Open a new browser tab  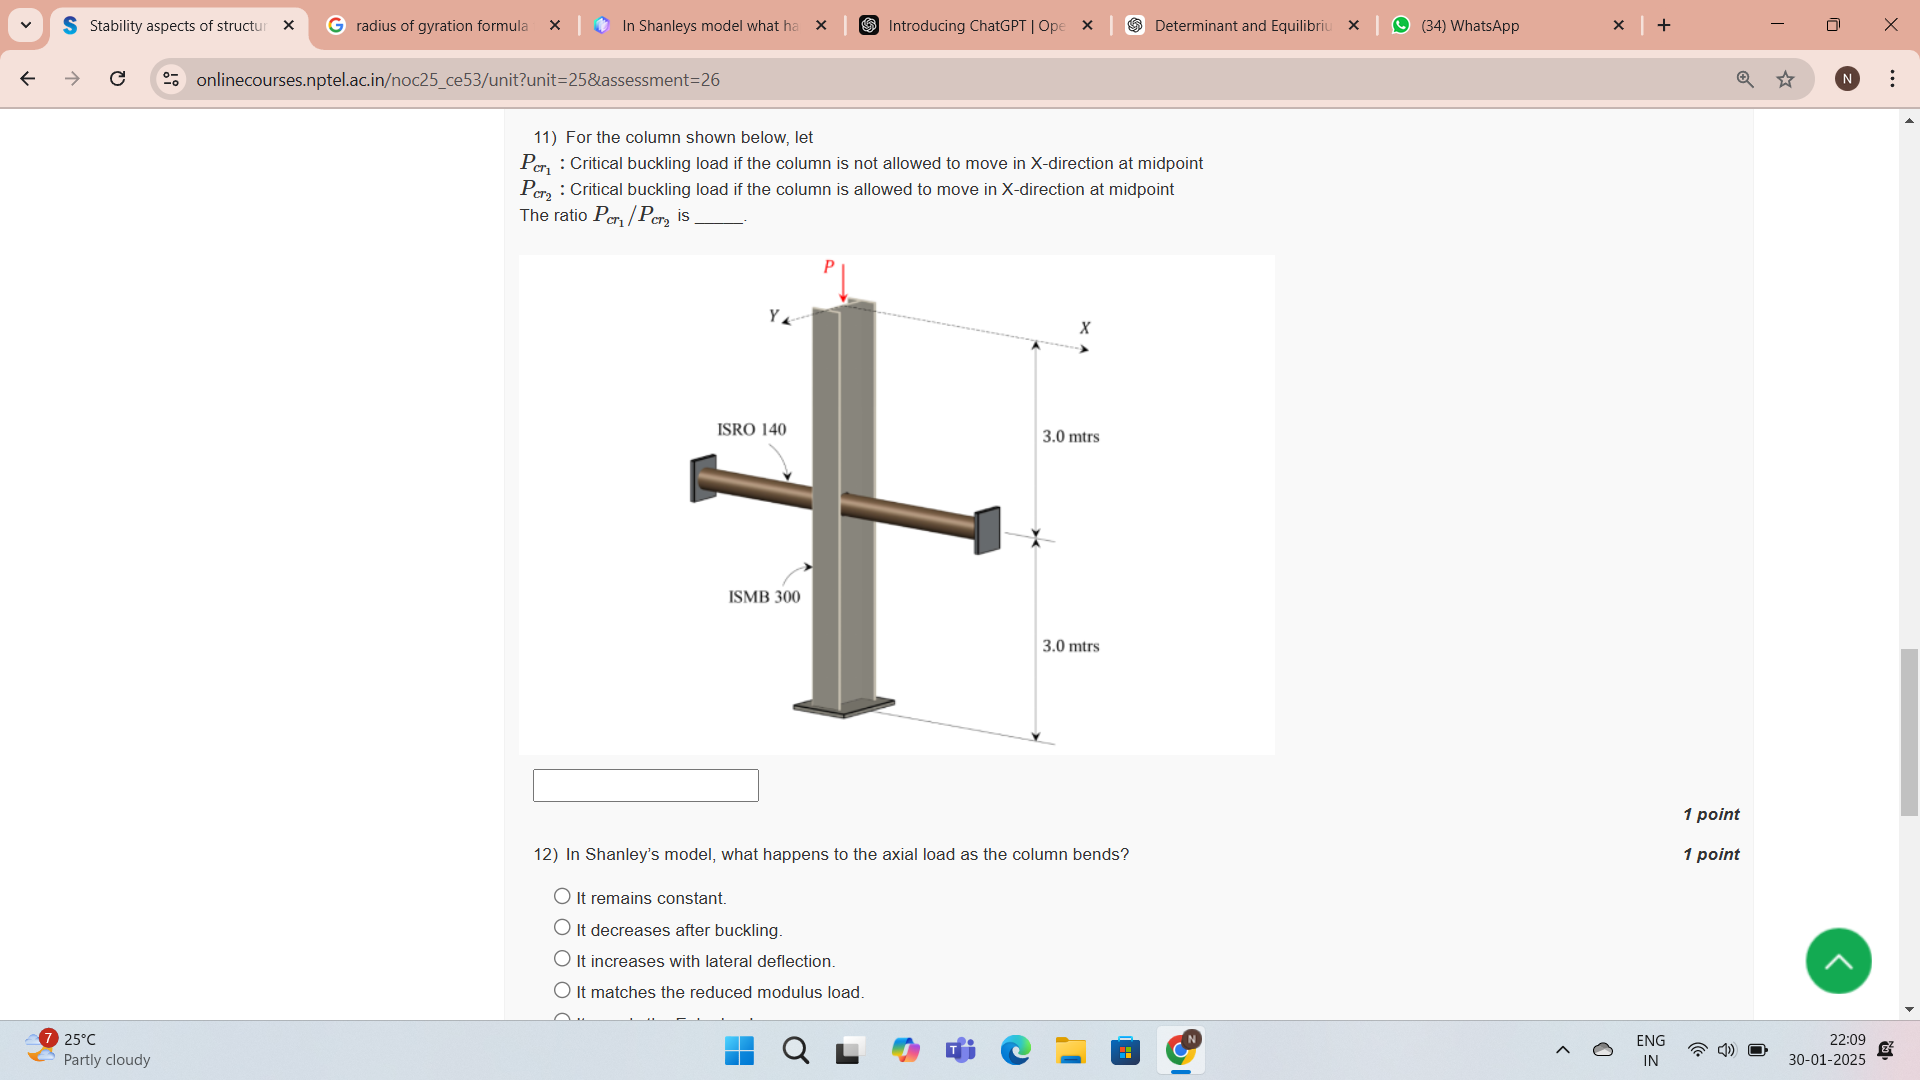pyautogui.click(x=1664, y=25)
